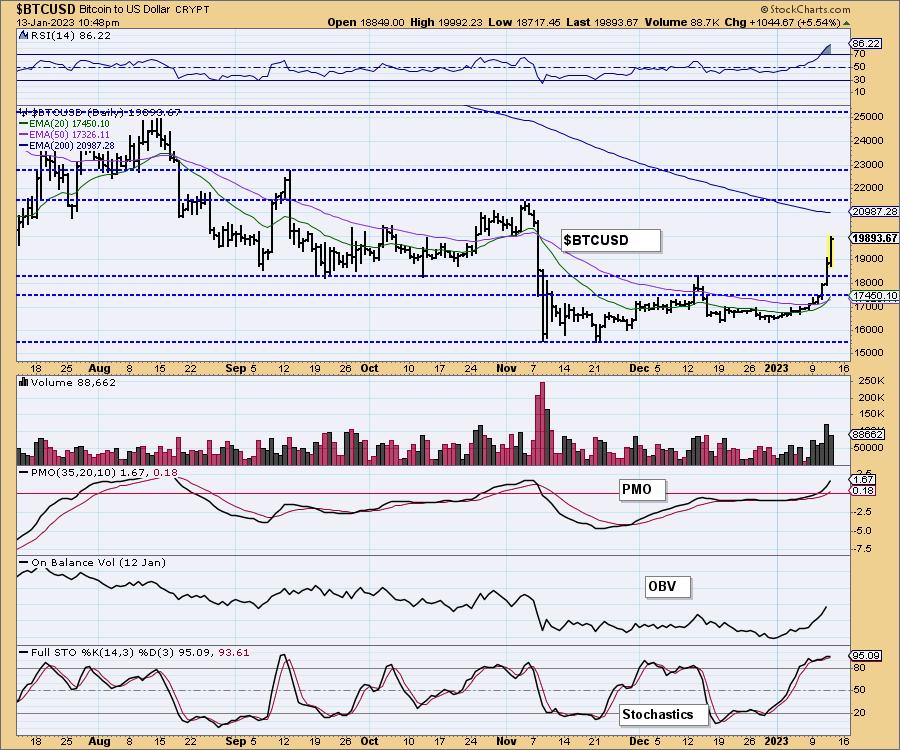Viewport: 900px width, 750px height.
Task: Click the 25000 price axis label
Action: (868, 116)
